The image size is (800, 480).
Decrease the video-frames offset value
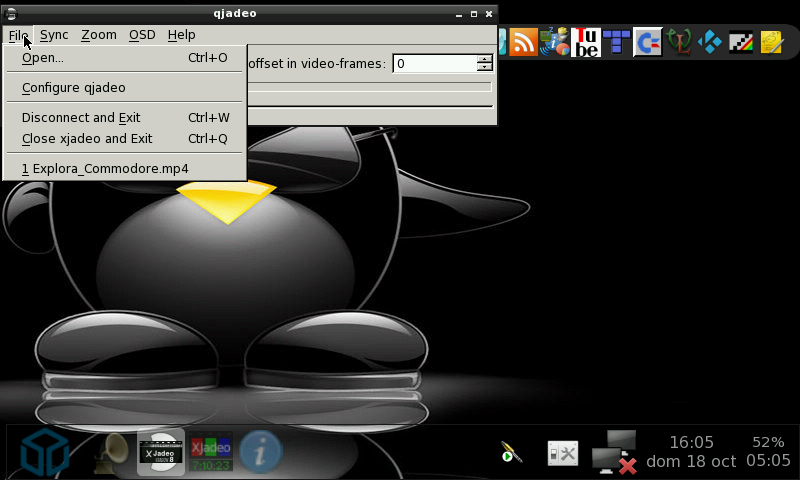[485, 68]
